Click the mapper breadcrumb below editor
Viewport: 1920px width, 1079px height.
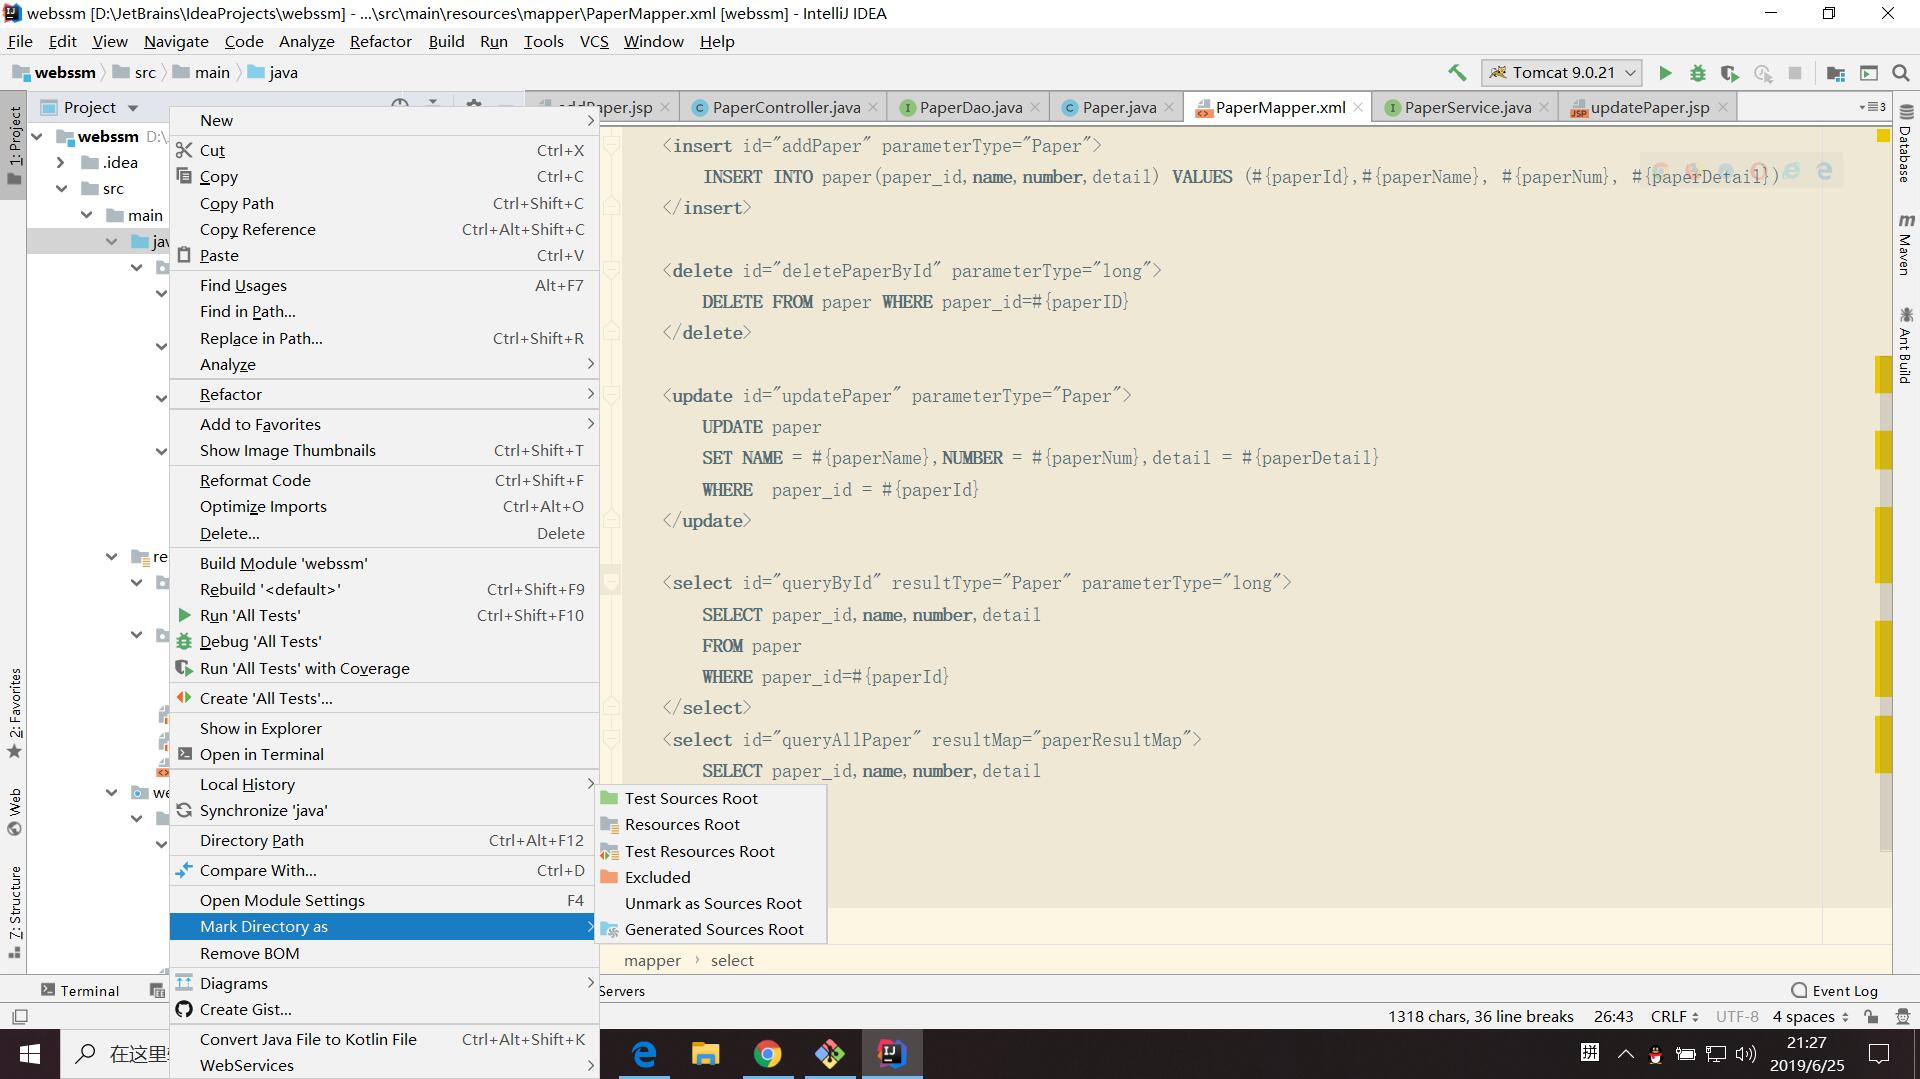tap(652, 960)
